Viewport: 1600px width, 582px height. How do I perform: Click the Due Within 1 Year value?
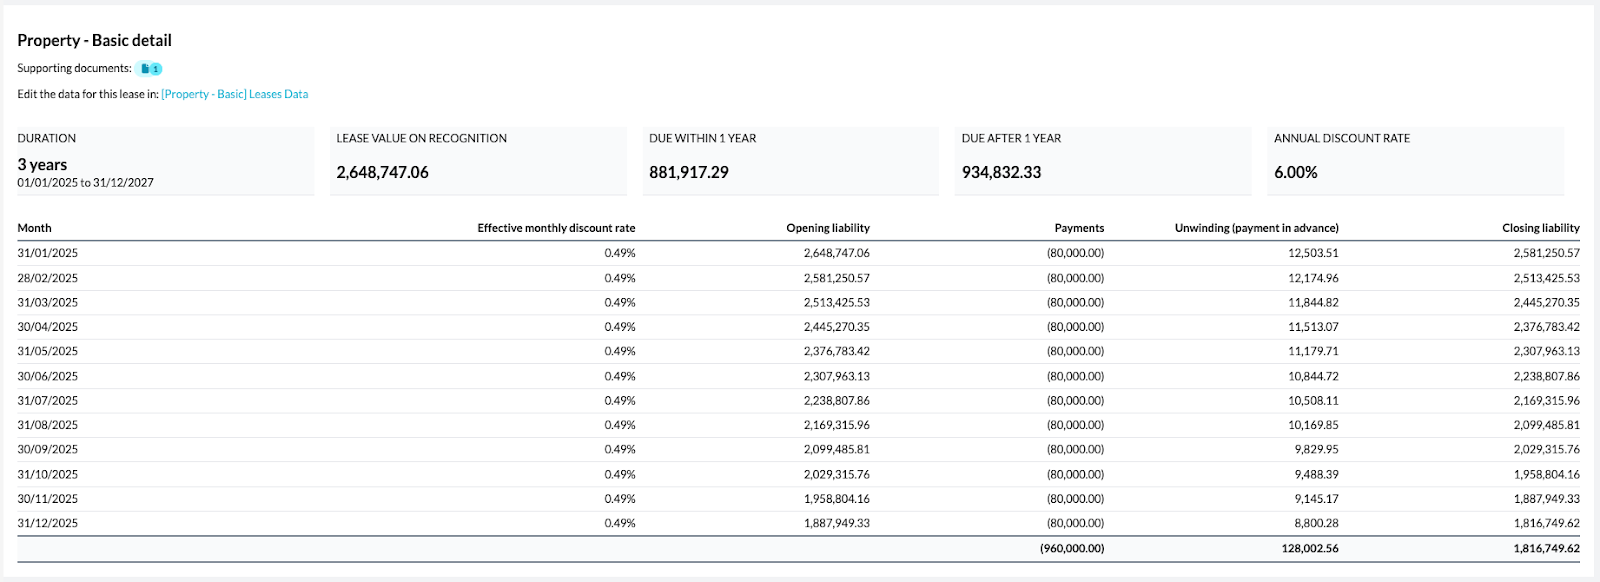(688, 172)
